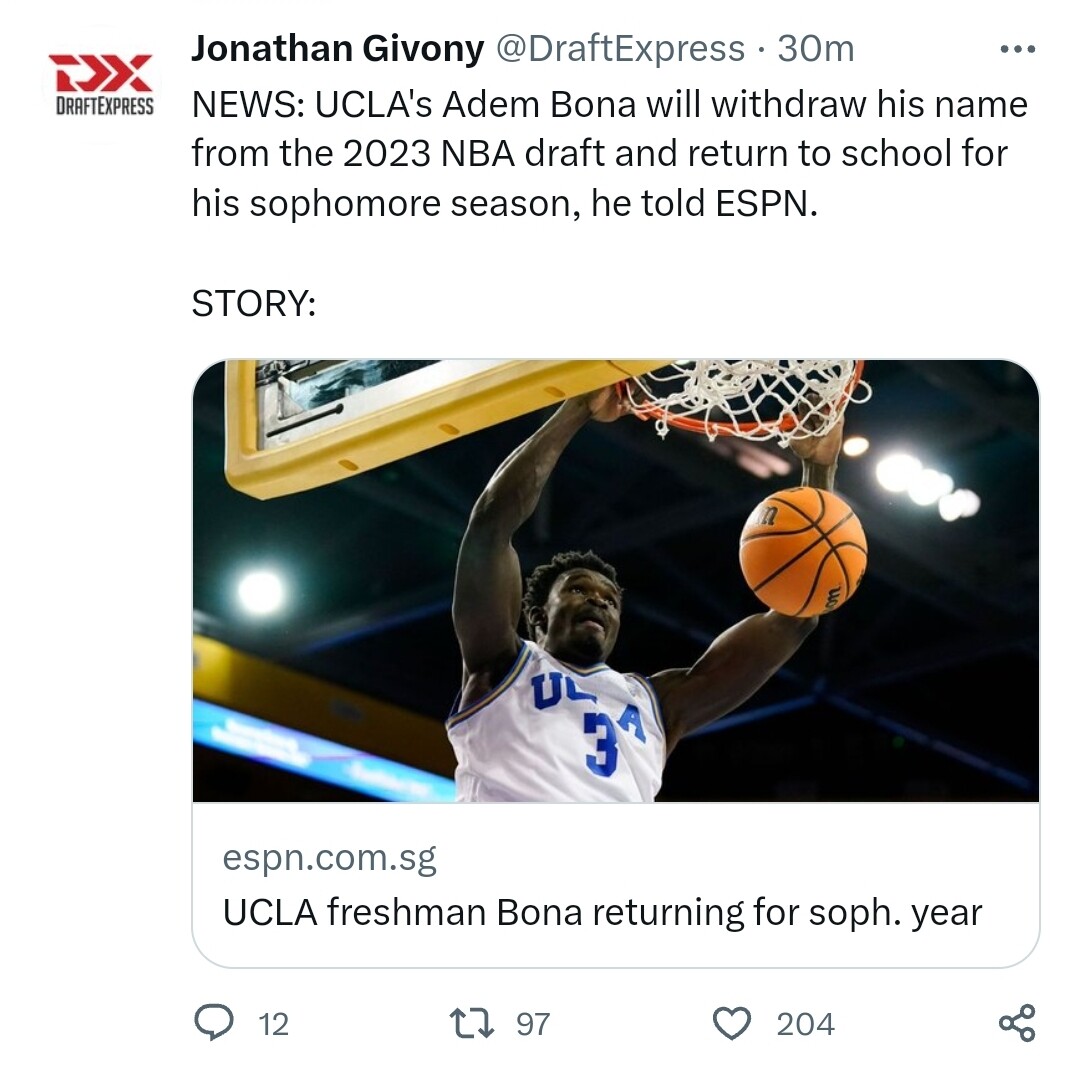The height and width of the screenshot is (1069, 1080).
Task: Click the Adem Bona news tweet text
Action: [608, 153]
